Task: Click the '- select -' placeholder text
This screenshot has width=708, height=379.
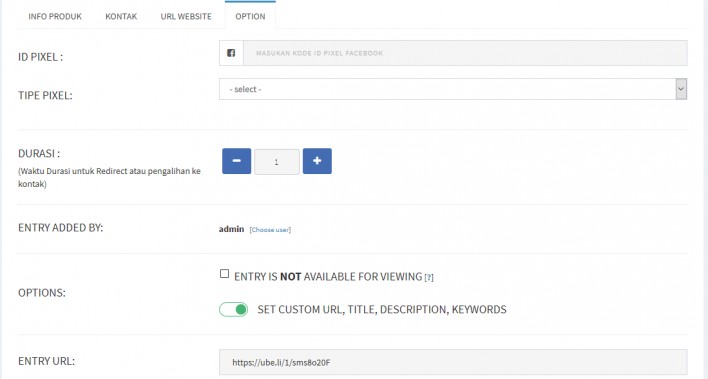Action: click(245, 89)
